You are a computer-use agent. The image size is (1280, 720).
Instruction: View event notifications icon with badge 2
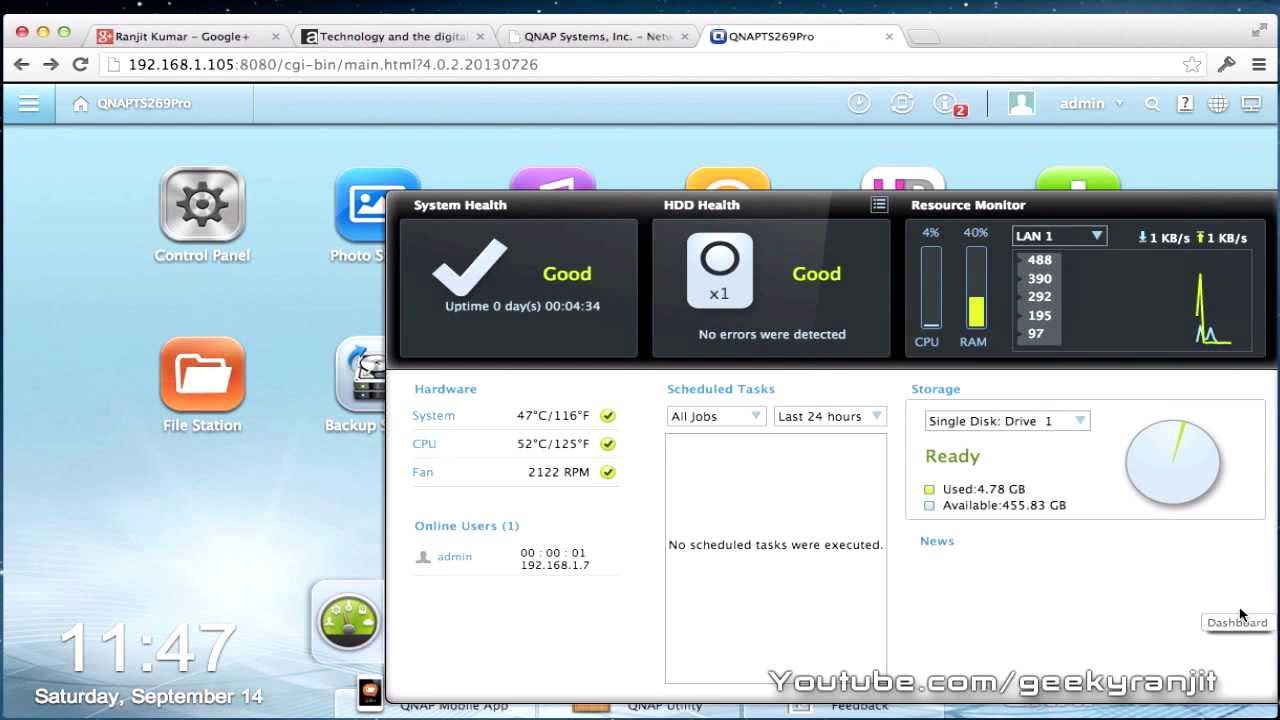[x=948, y=104]
